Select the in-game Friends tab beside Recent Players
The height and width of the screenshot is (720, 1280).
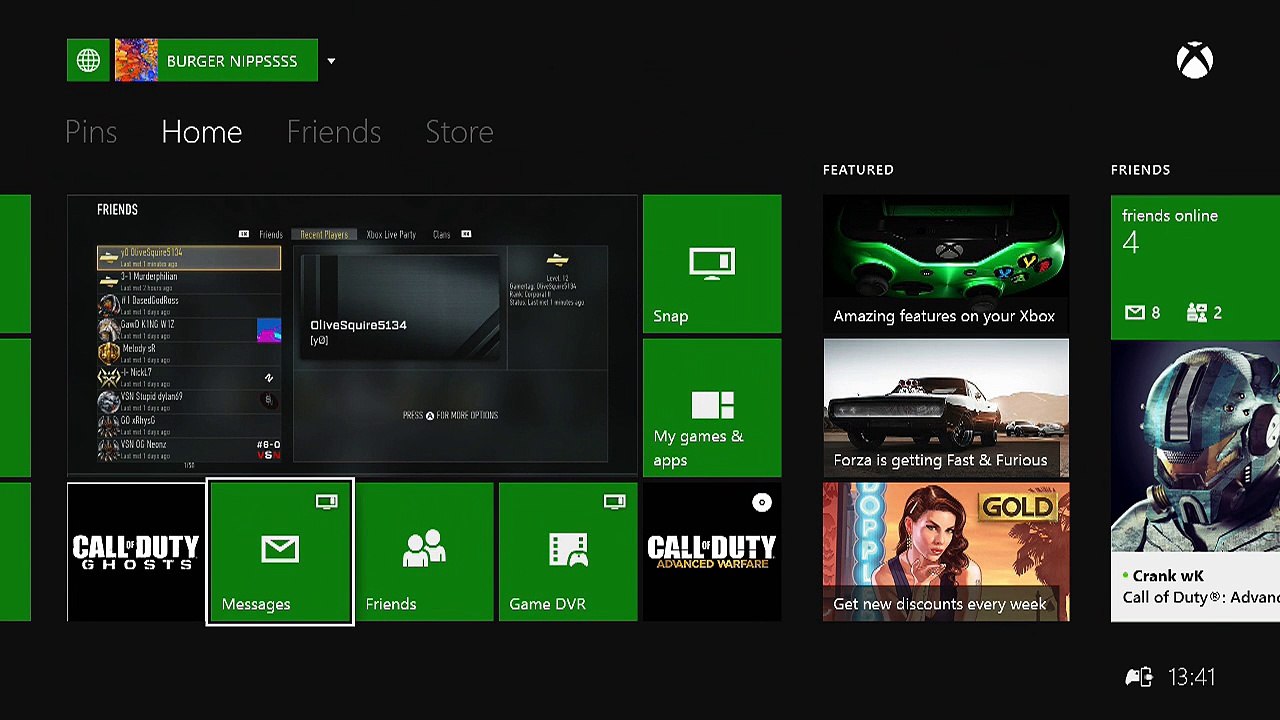271,234
